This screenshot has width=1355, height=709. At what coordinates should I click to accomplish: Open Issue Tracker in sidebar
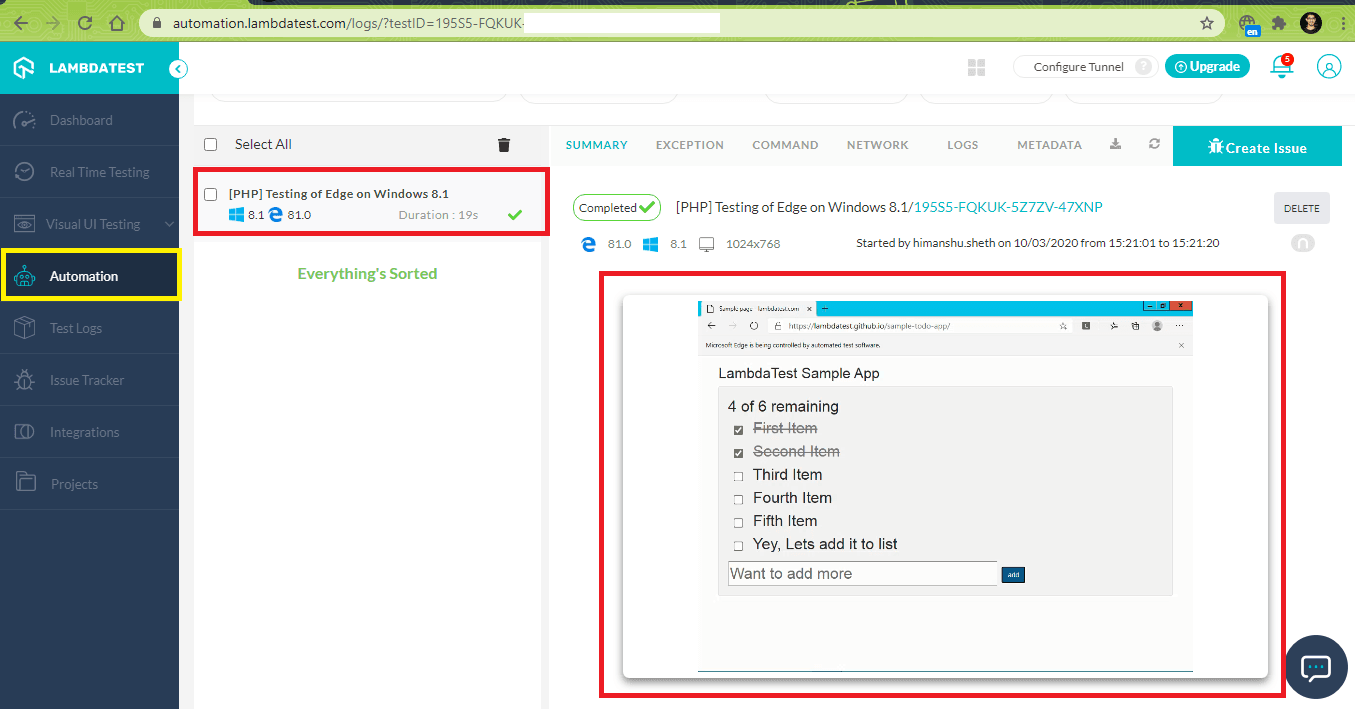89,380
